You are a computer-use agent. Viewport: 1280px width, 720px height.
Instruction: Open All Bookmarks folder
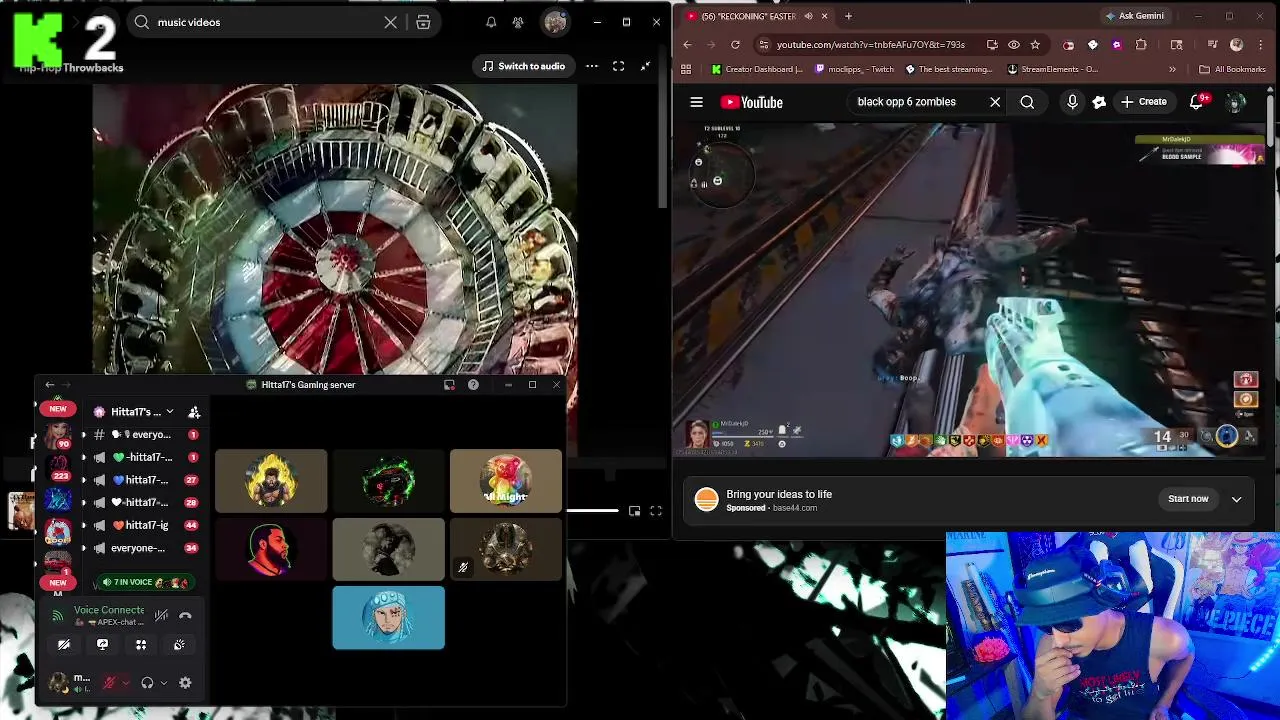pos(1232,69)
